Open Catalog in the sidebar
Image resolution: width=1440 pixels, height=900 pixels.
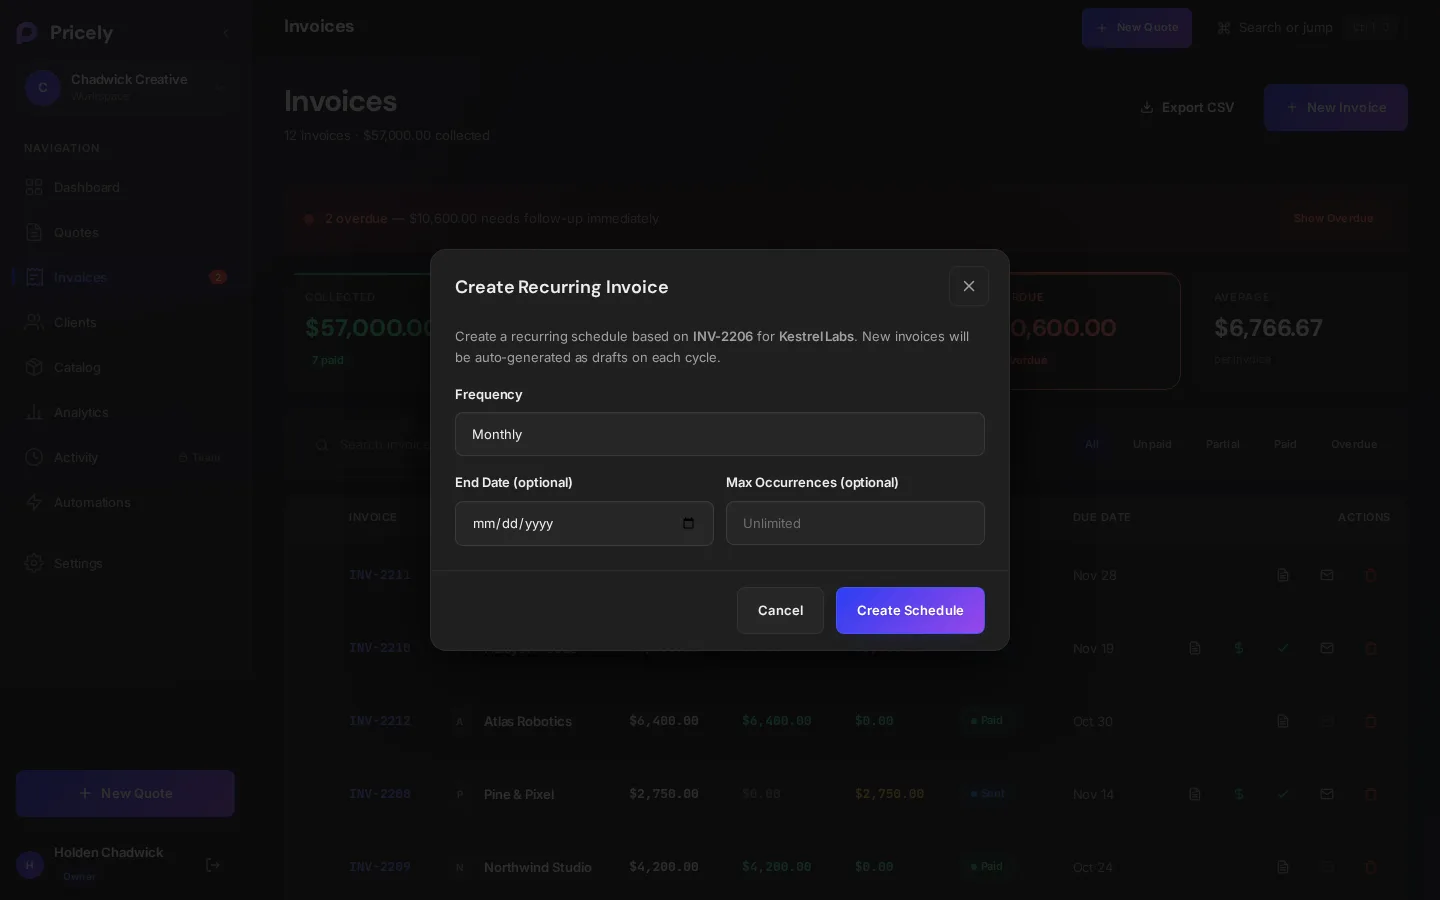tap(125, 367)
